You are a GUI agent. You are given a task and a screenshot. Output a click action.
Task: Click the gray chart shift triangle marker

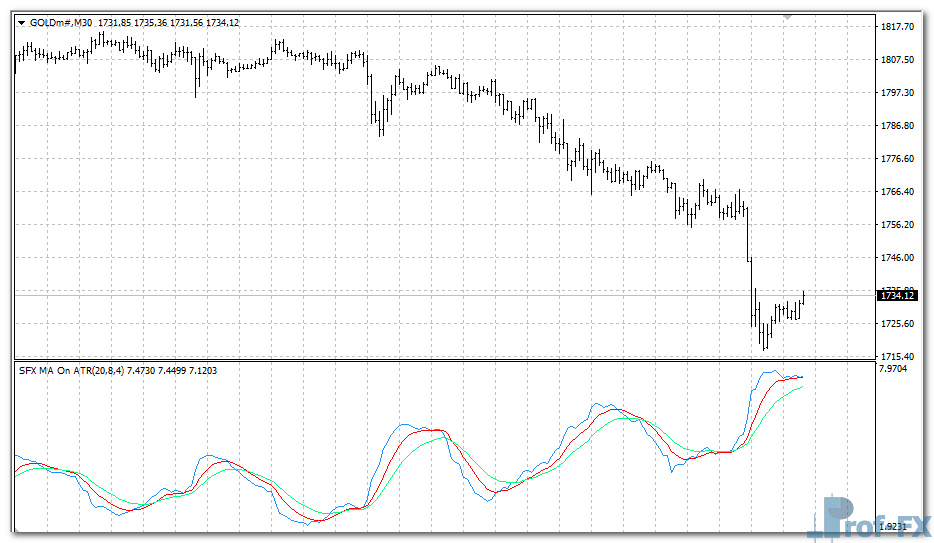pyautogui.click(x=788, y=17)
